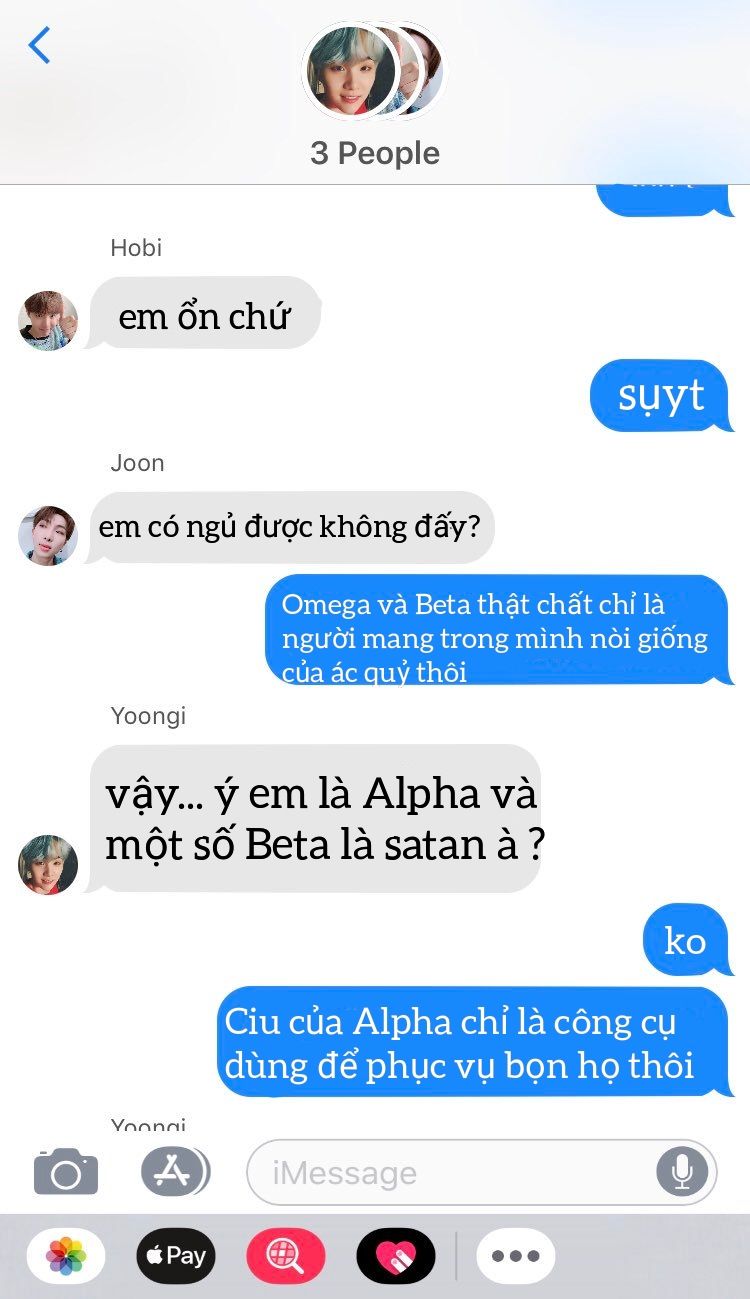Tap the group avatar cluster
This screenshot has width=750, height=1299.
coord(374,71)
